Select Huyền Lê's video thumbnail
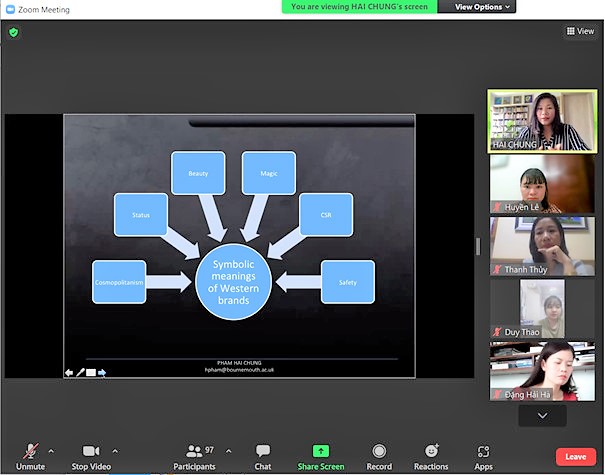The height and width of the screenshot is (475, 605). point(541,184)
